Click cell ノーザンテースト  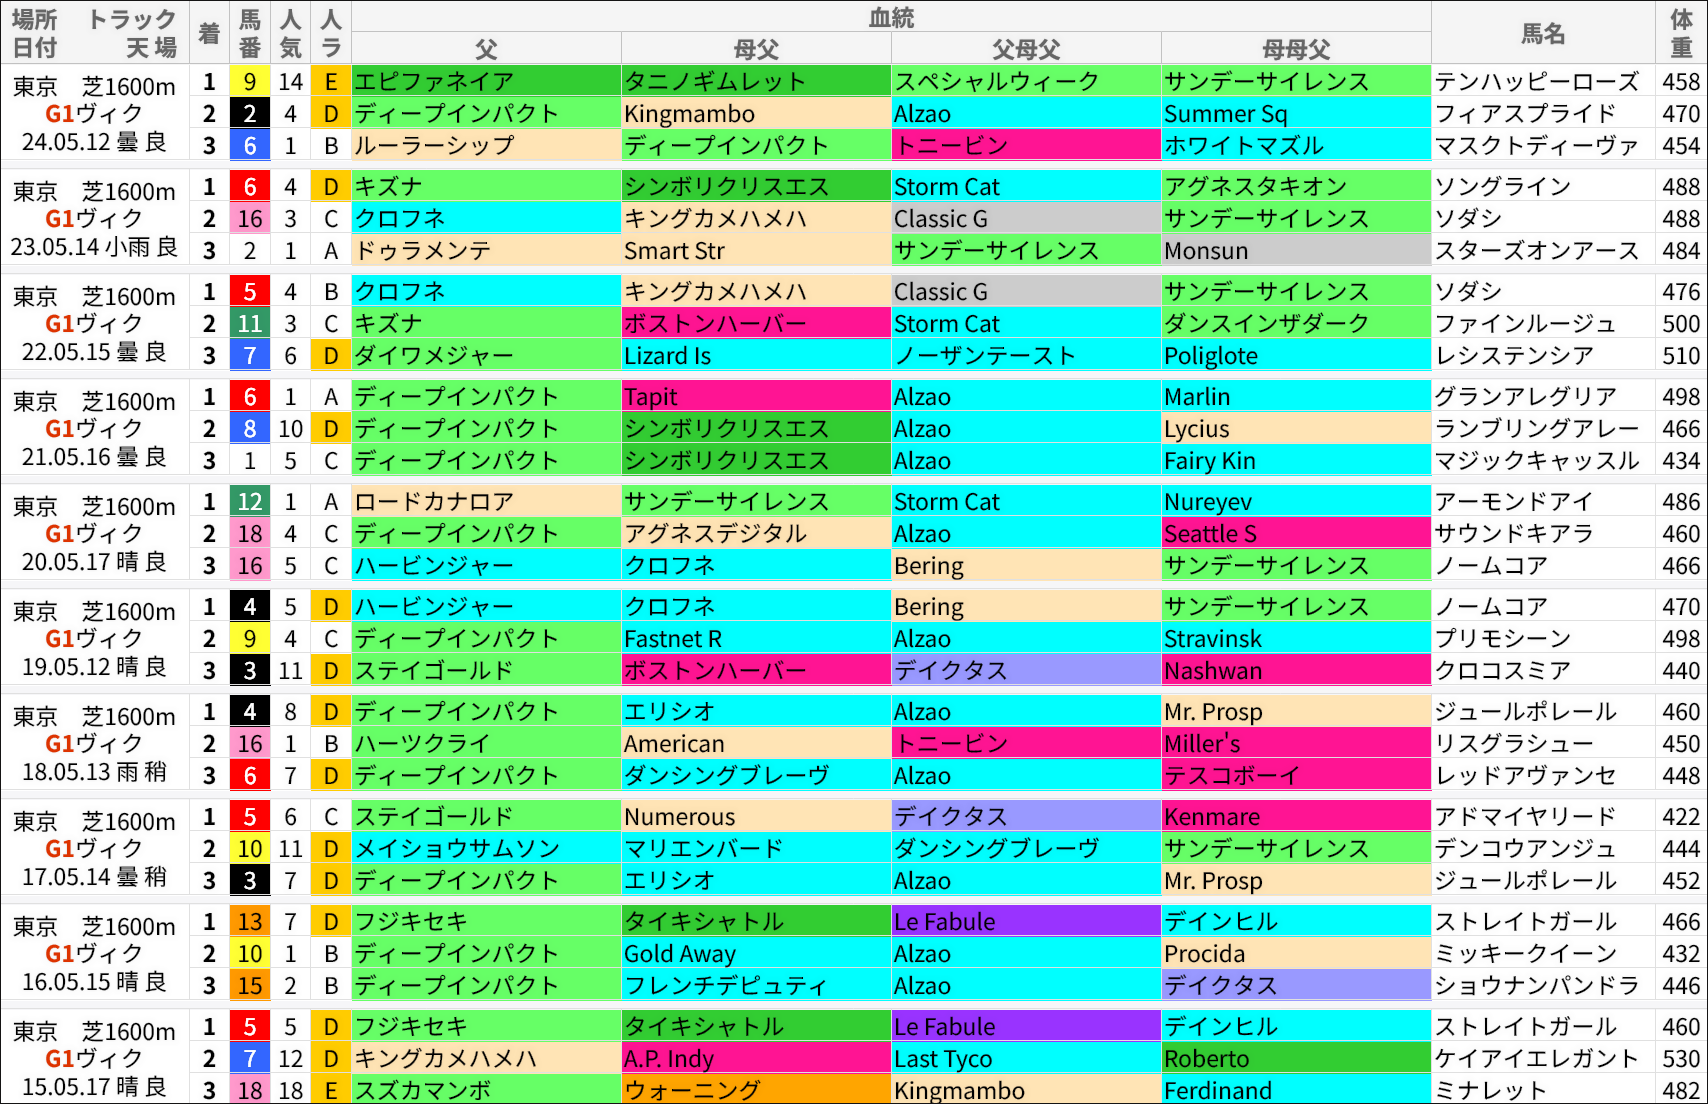coord(1026,356)
